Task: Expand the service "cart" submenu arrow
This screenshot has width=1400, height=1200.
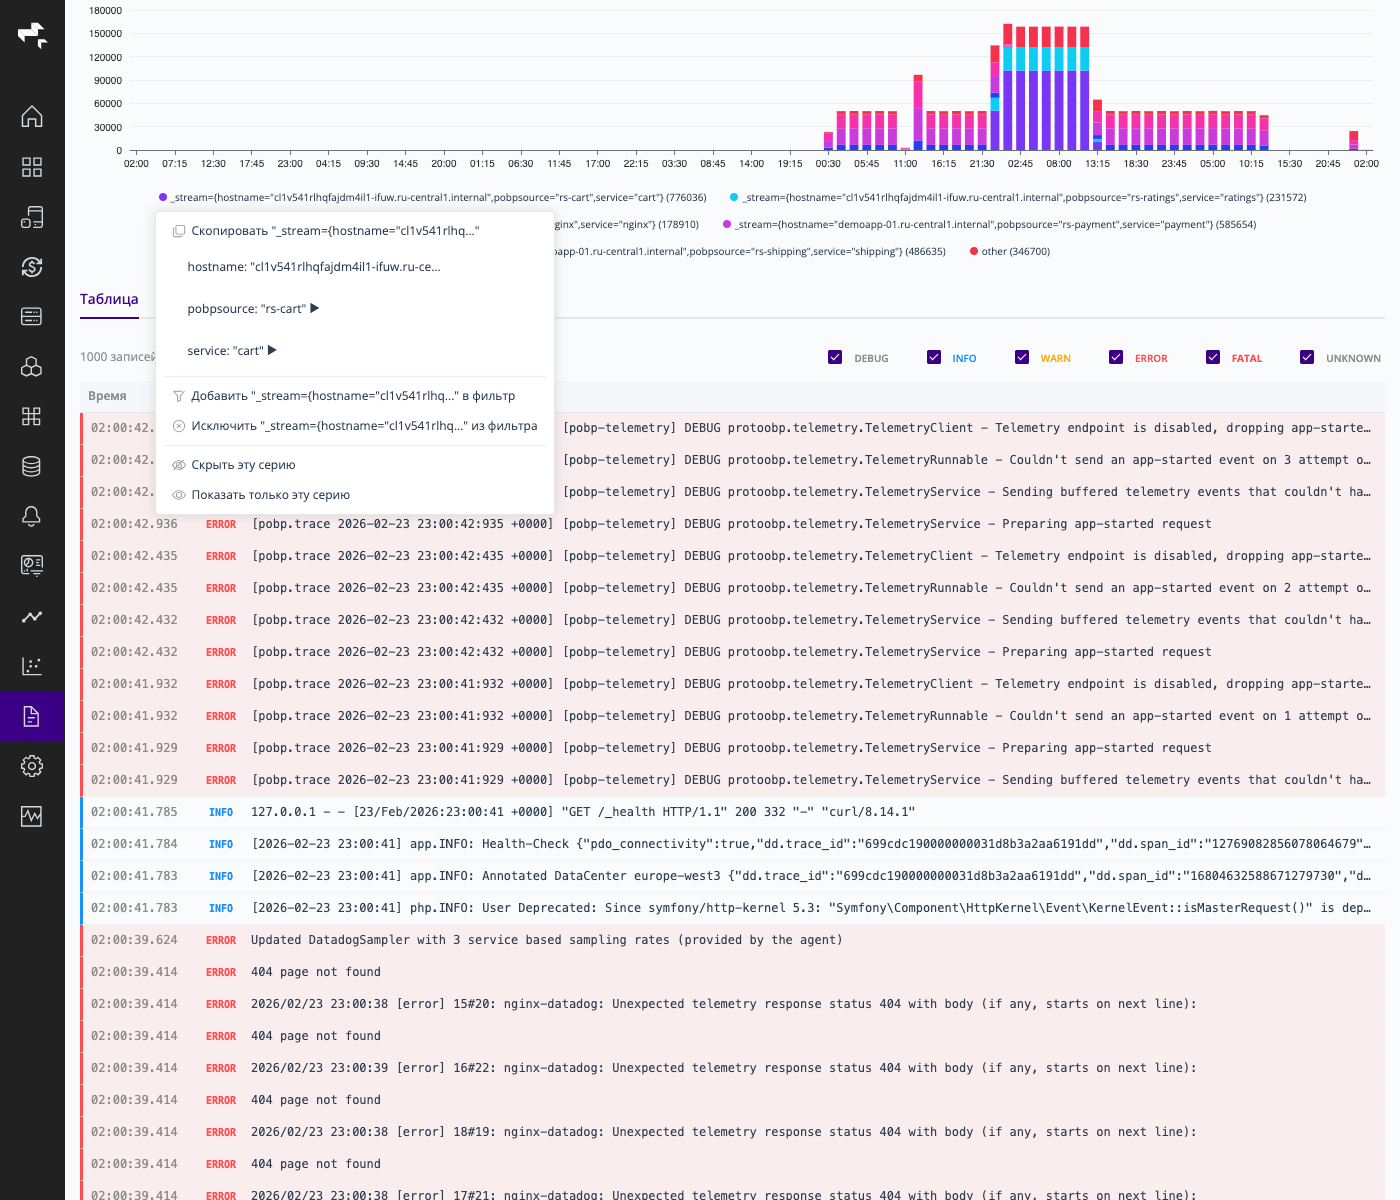Action: point(272,350)
